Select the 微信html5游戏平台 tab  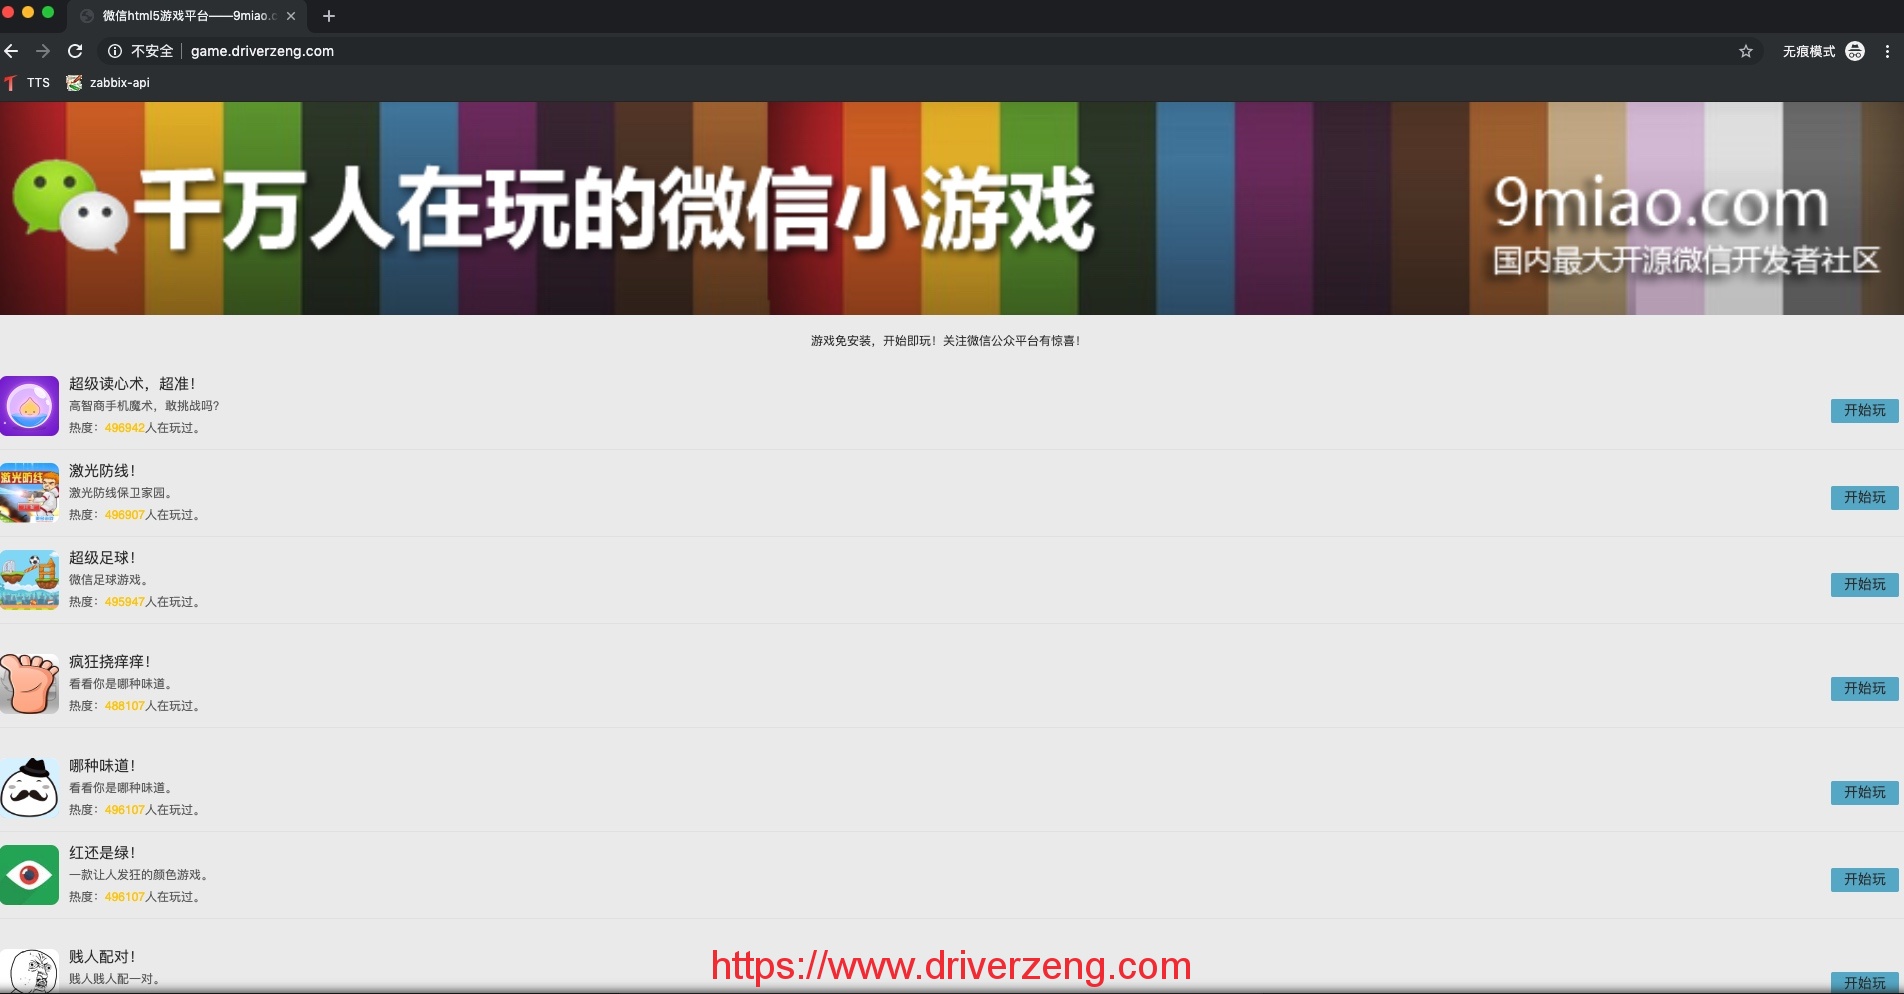[188, 16]
